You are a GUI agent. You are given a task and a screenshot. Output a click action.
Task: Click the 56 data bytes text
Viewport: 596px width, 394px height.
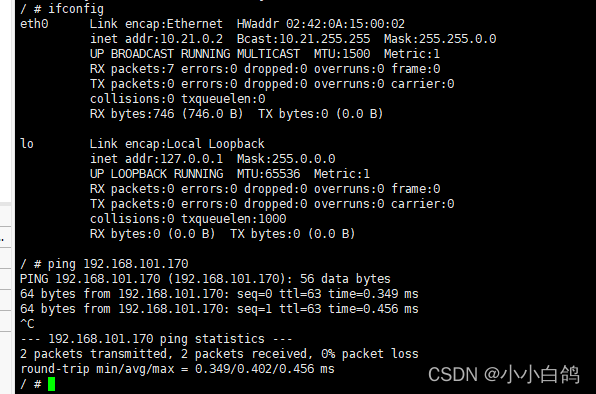pyautogui.click(x=345, y=279)
